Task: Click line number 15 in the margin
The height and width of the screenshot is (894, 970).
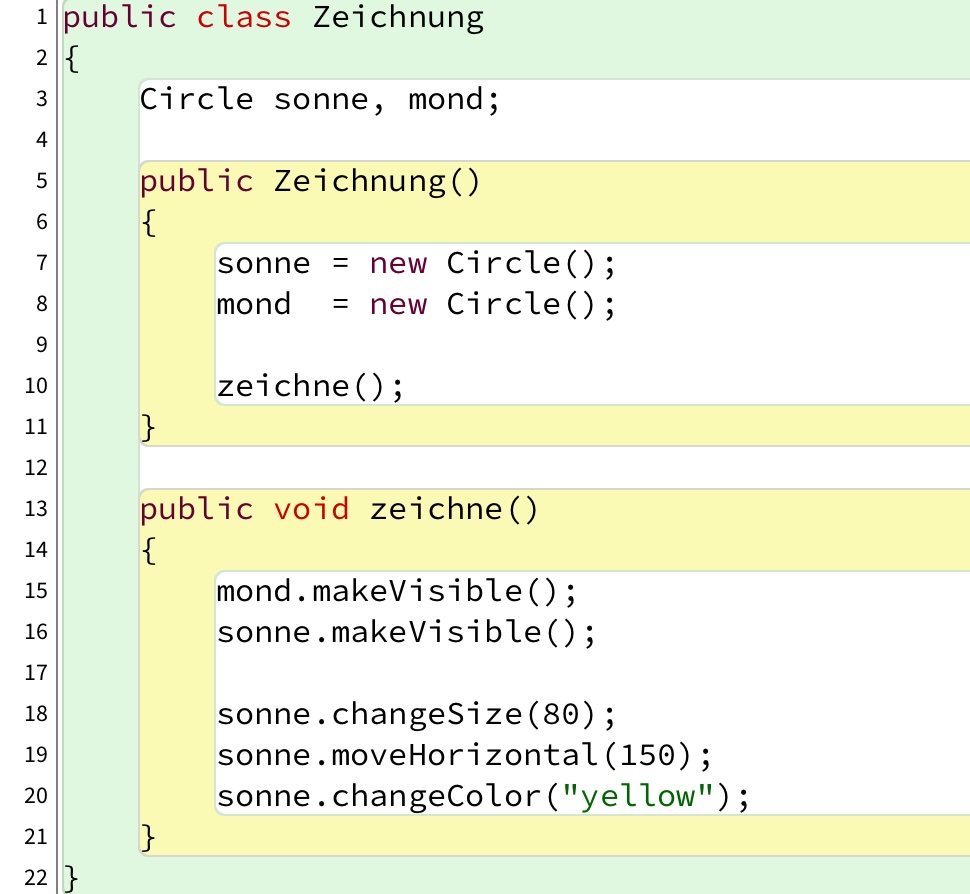Action: pos(36,591)
